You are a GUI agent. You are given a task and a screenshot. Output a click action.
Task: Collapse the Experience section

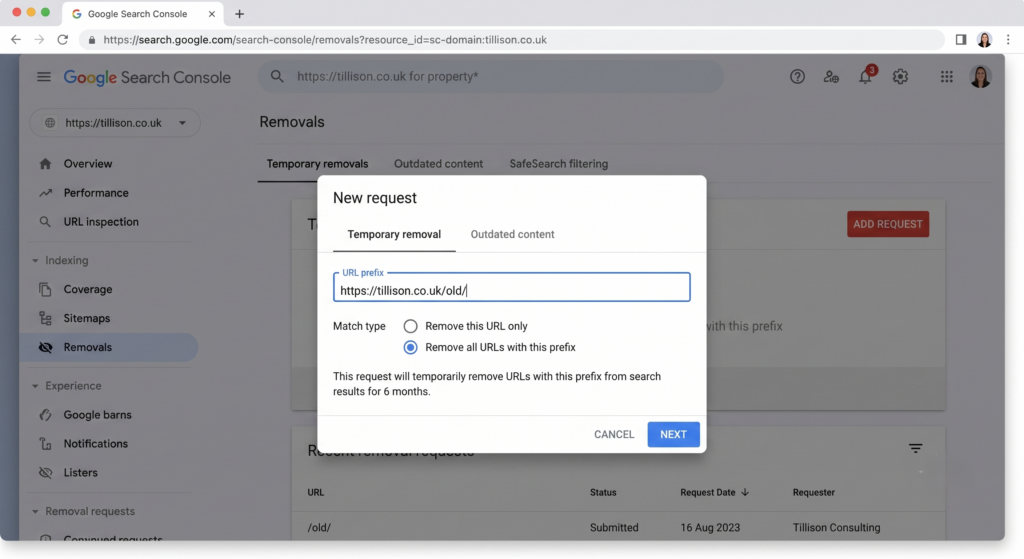[35, 386]
